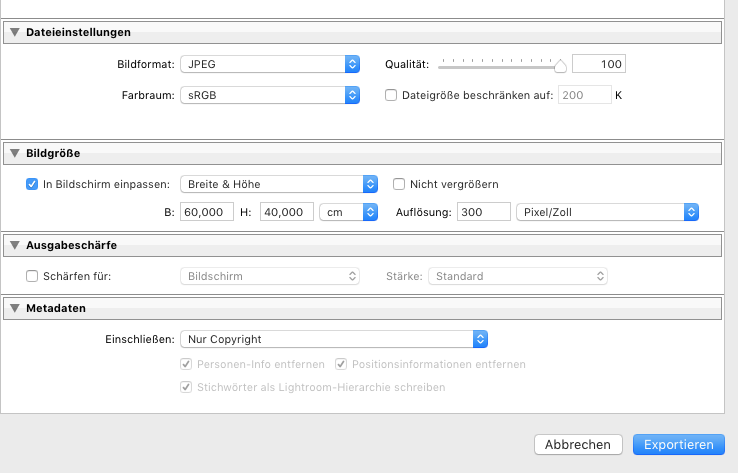
Task: Uncheck In Bildschirm einpassen
Action: click(x=31, y=184)
